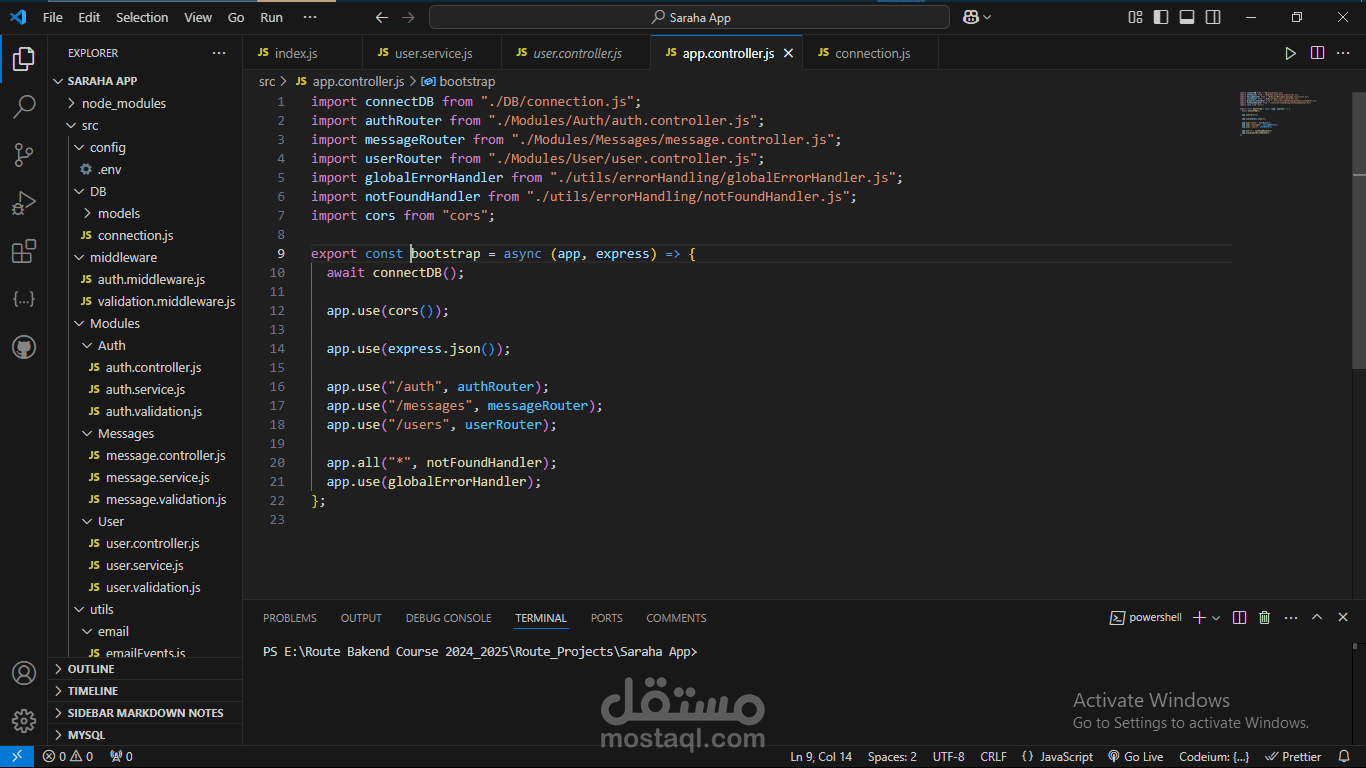
Task: Expand the models folder
Action: pos(146,213)
